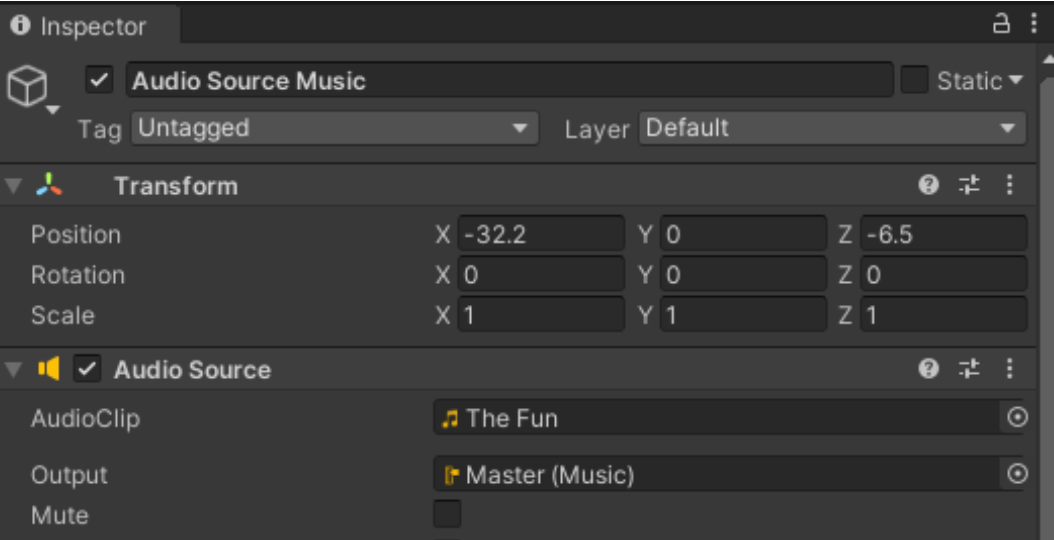
Task: Open the Inspector panel kebab menu
Action: tap(1033, 26)
